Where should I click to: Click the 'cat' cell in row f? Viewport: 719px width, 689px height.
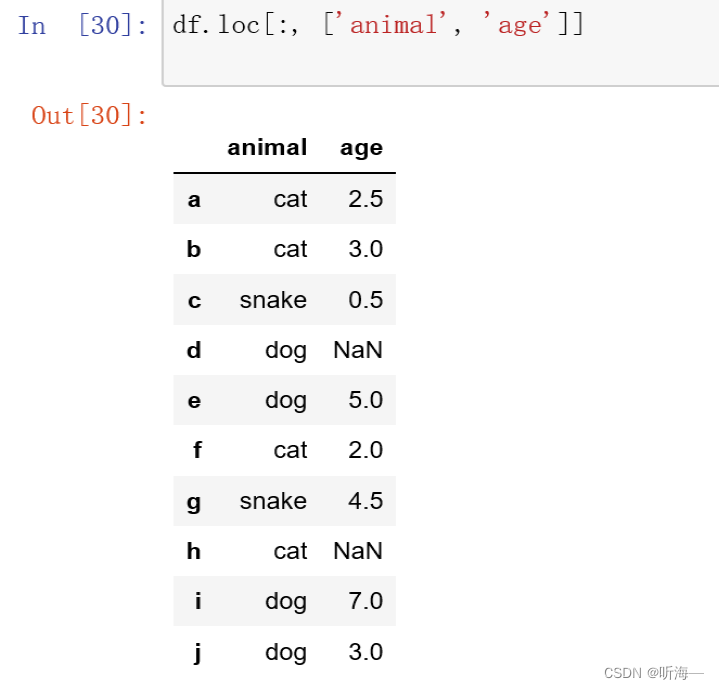(x=290, y=450)
